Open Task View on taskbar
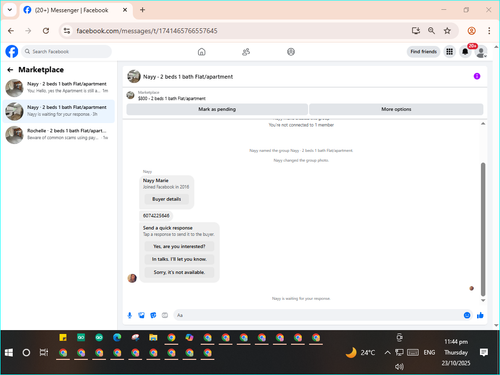 coord(44,353)
